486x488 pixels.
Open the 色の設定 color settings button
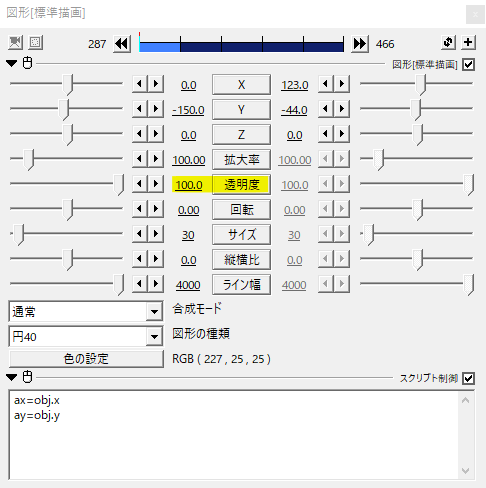[86, 359]
